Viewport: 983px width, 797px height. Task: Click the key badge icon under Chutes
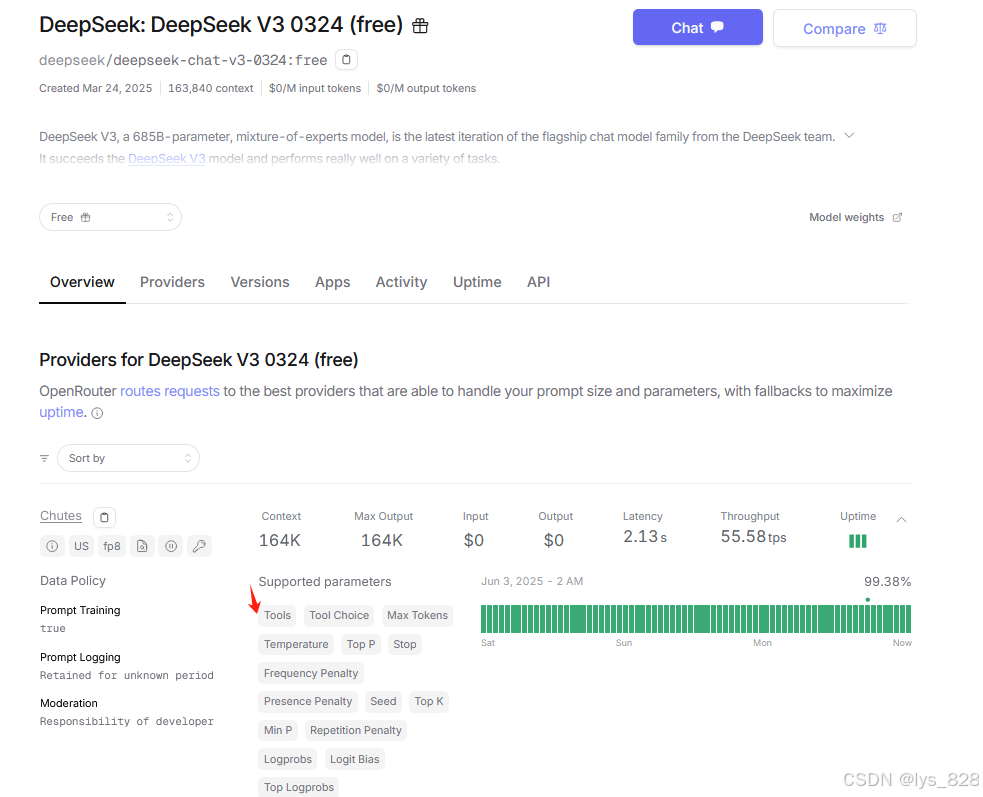point(199,546)
